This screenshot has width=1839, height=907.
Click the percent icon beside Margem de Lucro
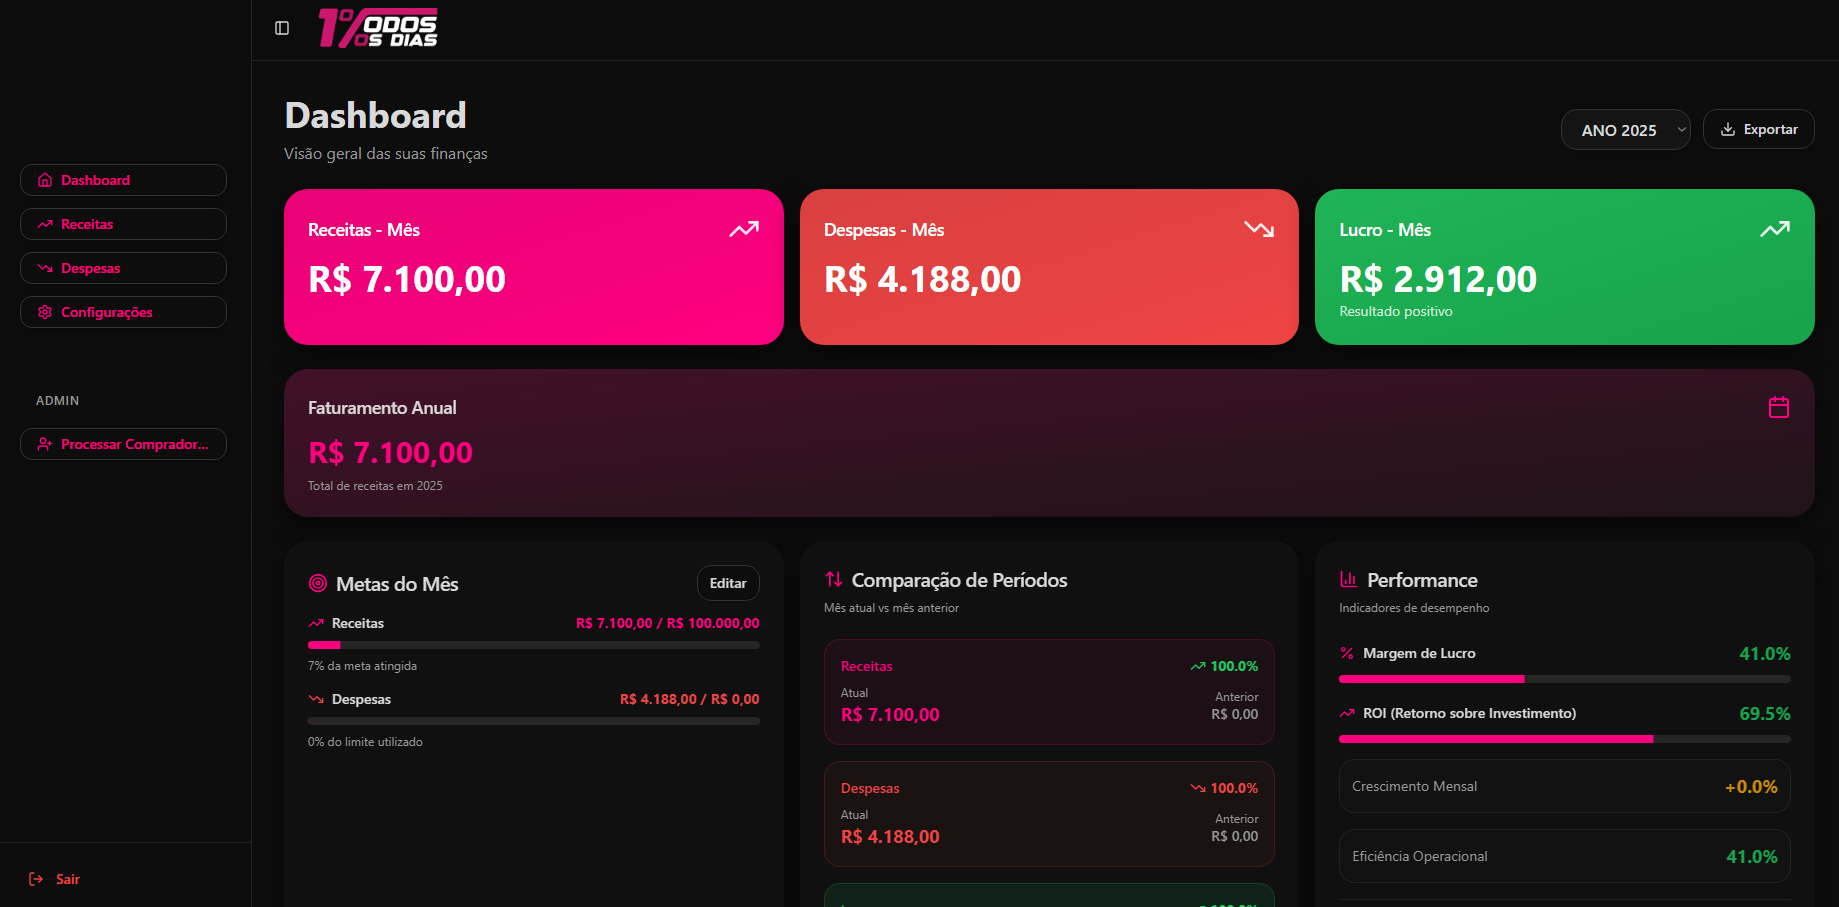pos(1347,653)
